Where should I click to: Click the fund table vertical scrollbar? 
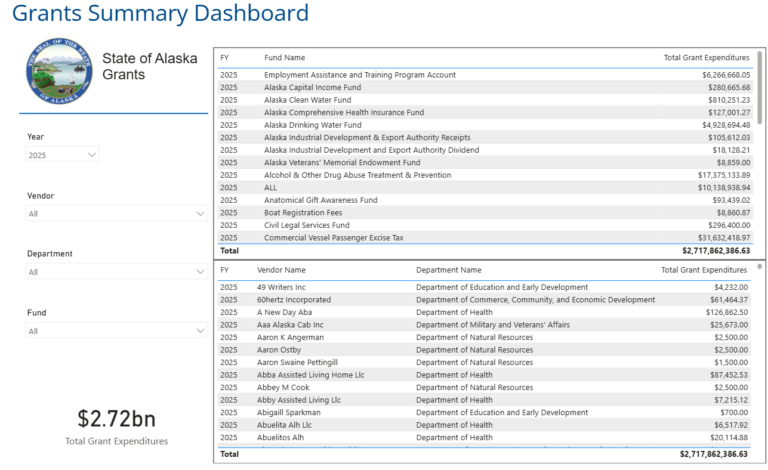click(x=760, y=88)
